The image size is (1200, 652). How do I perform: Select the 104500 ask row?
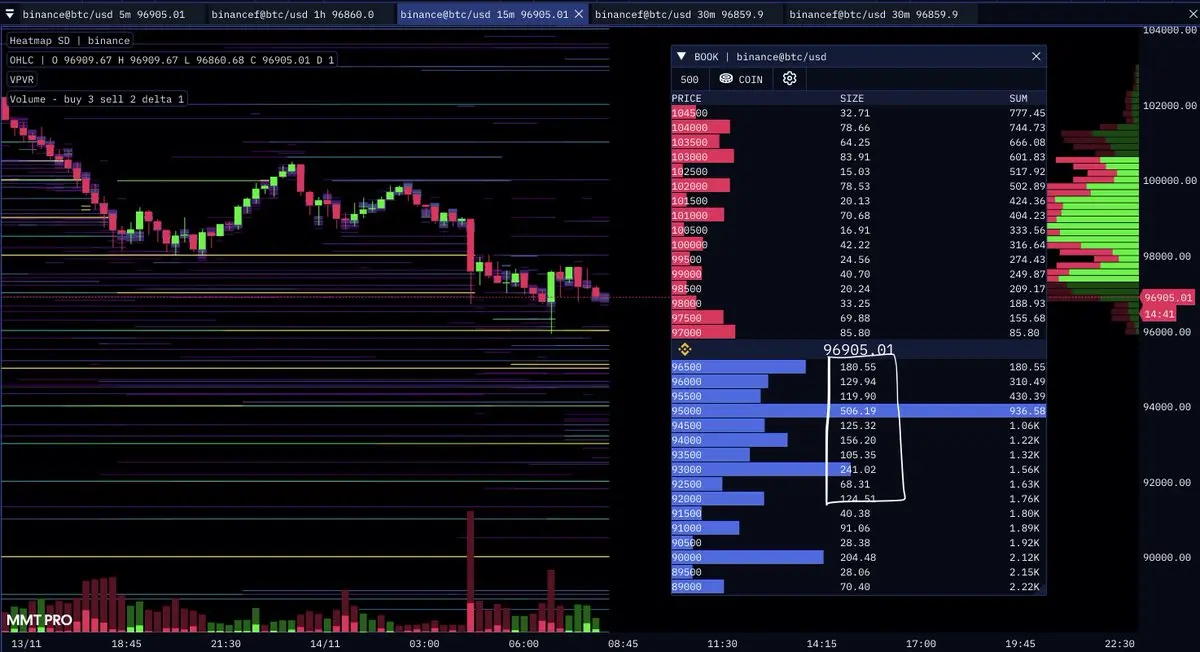[x=858, y=113]
